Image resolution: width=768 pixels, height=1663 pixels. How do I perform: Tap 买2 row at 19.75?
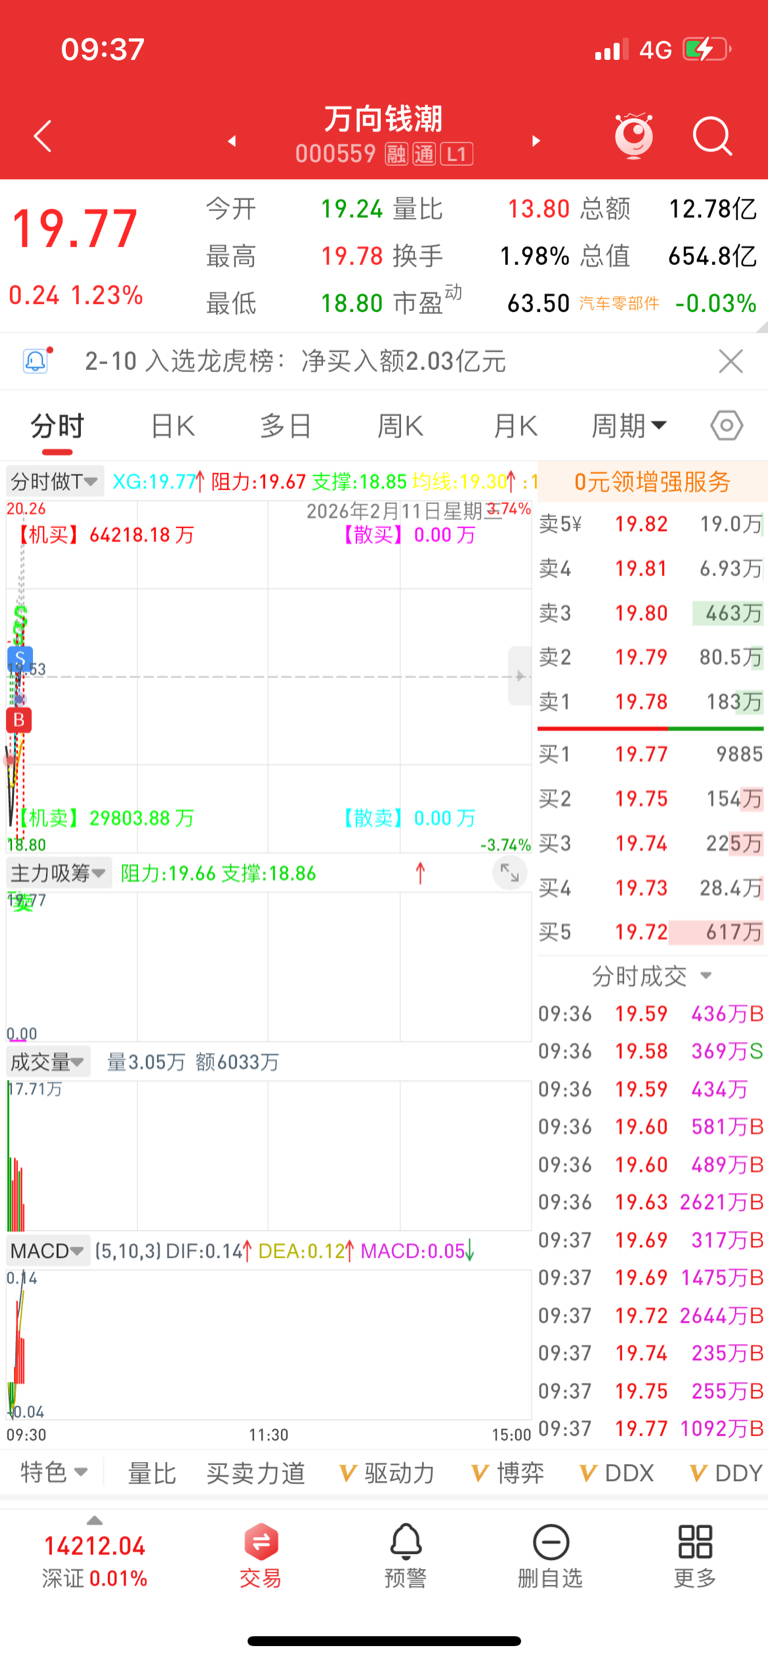pos(652,799)
